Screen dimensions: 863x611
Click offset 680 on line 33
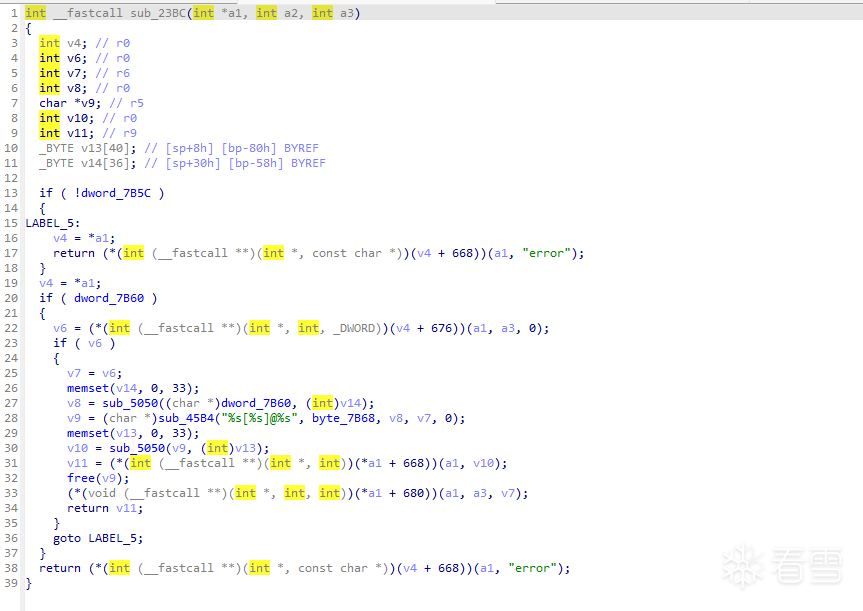[x=413, y=493]
